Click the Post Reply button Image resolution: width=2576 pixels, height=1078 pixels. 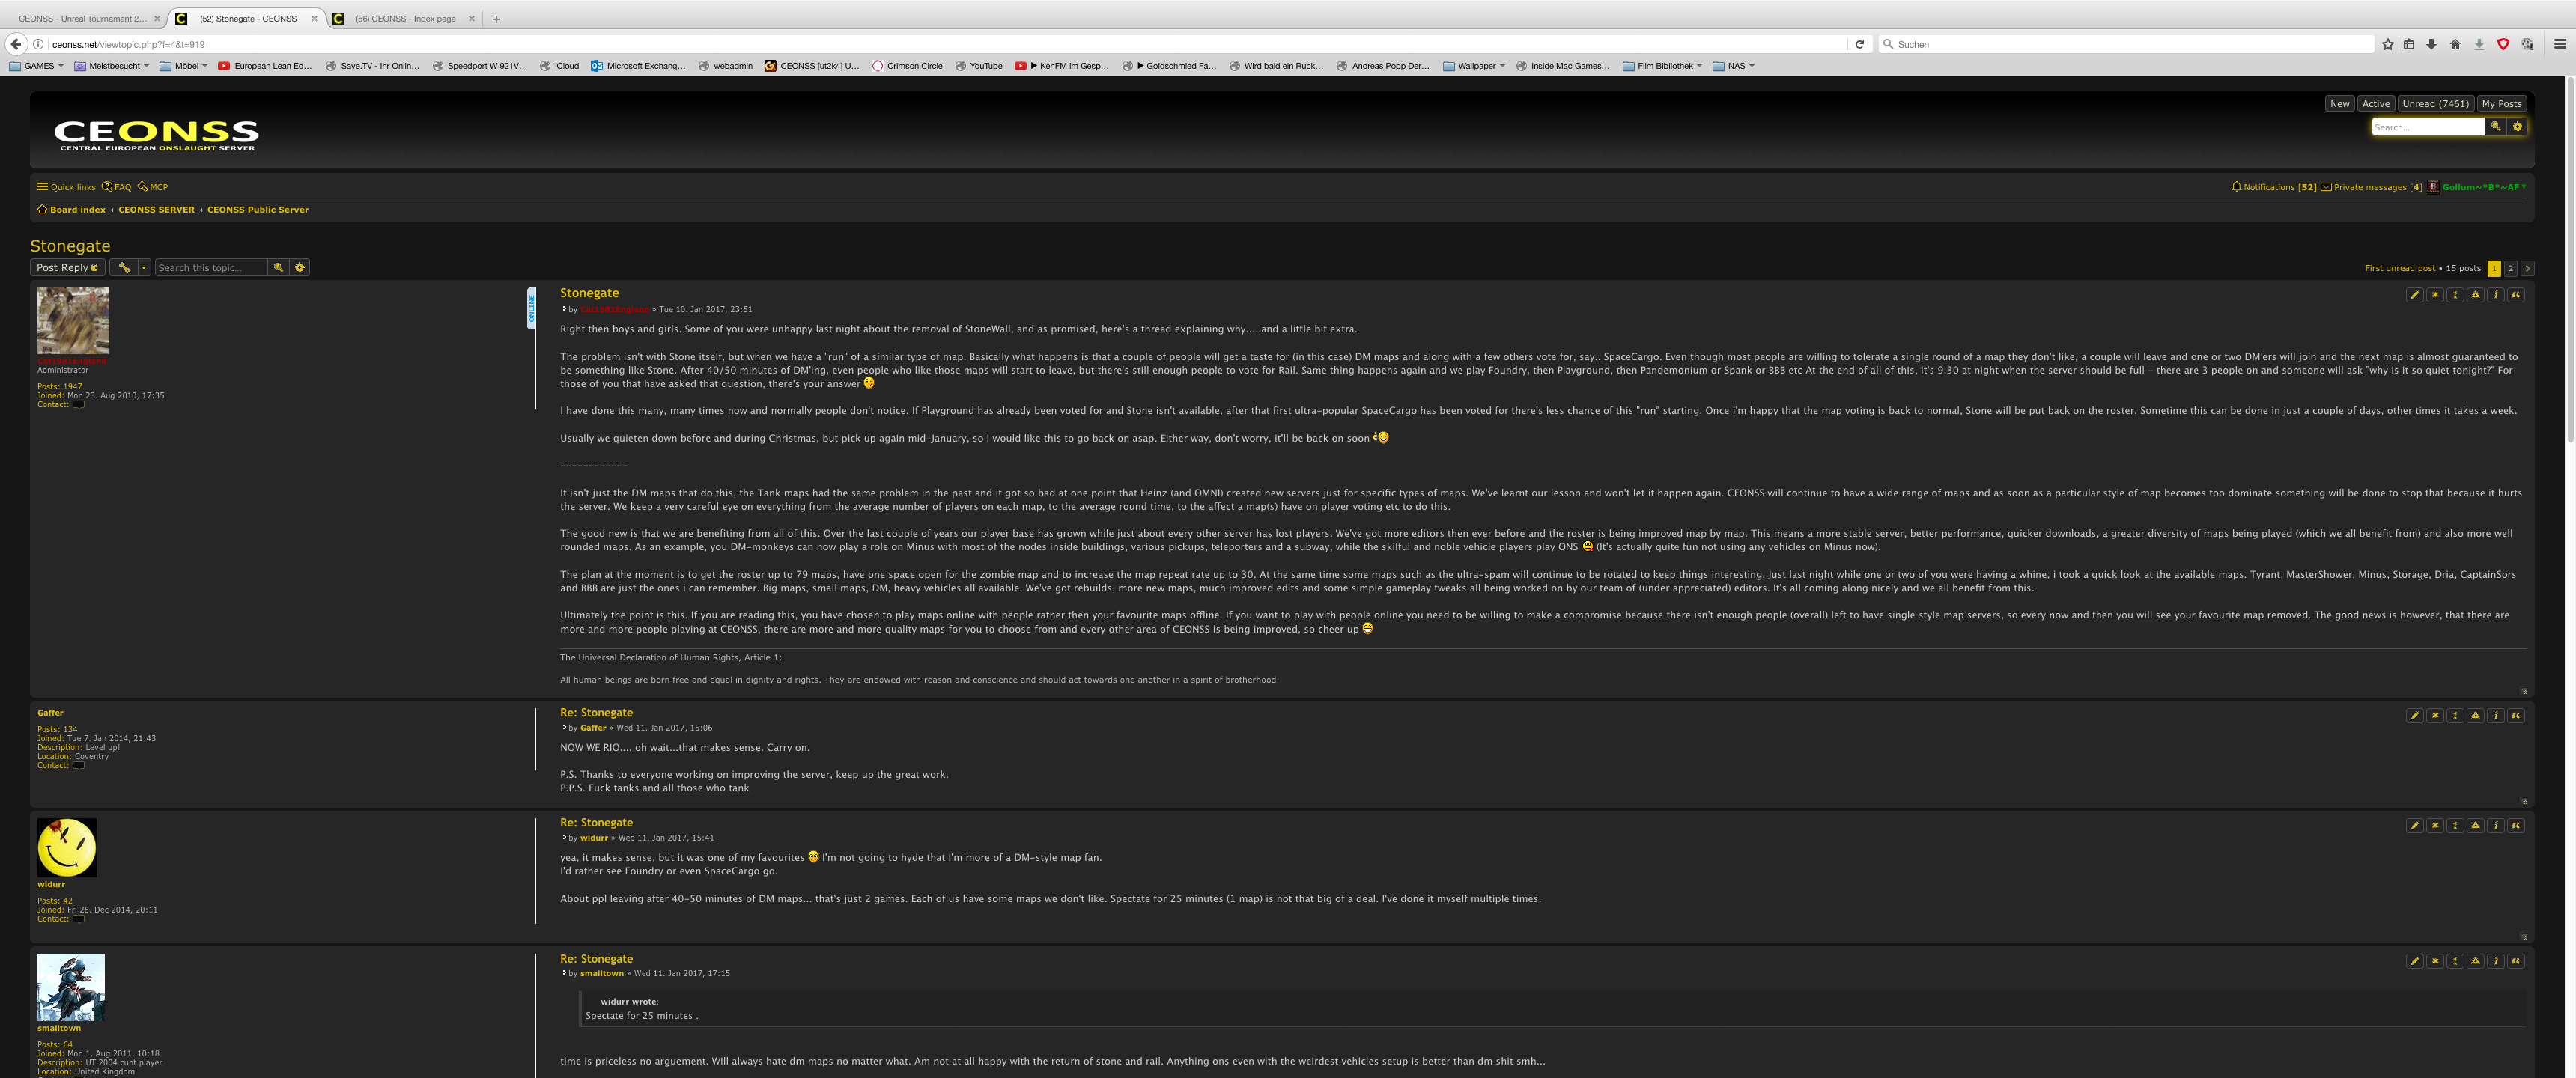pos(67,268)
